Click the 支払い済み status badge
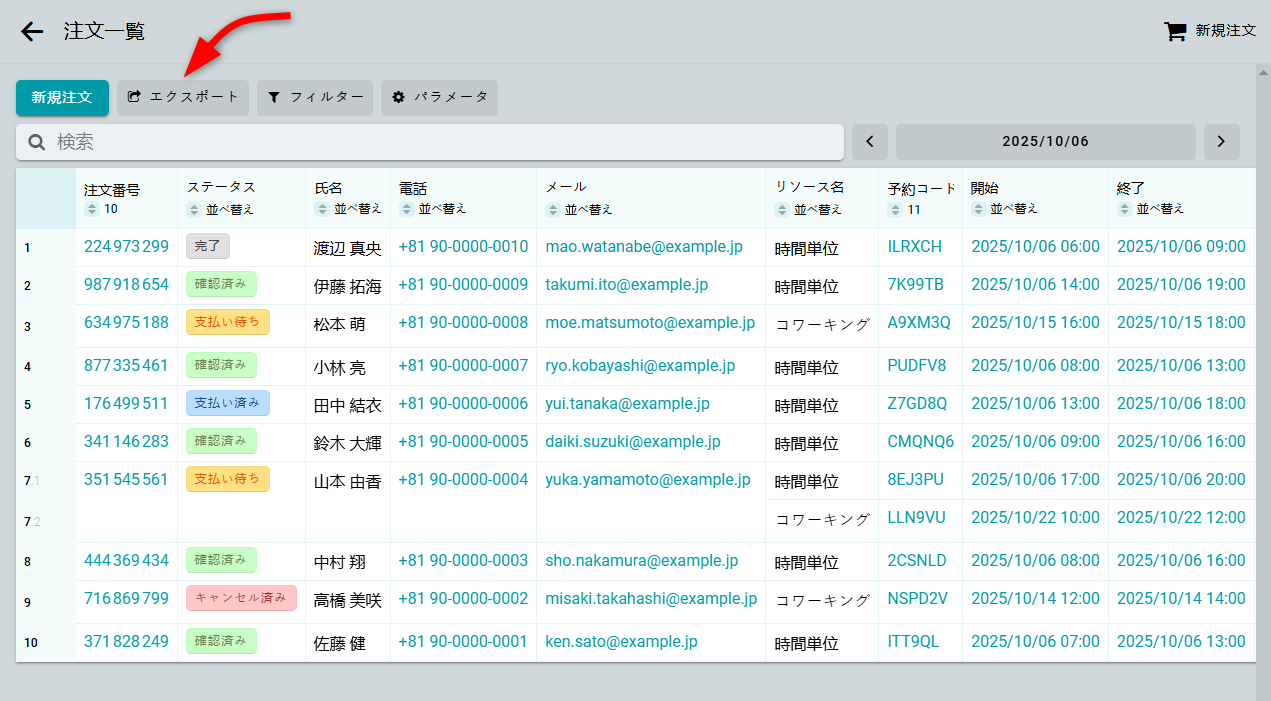 point(227,403)
